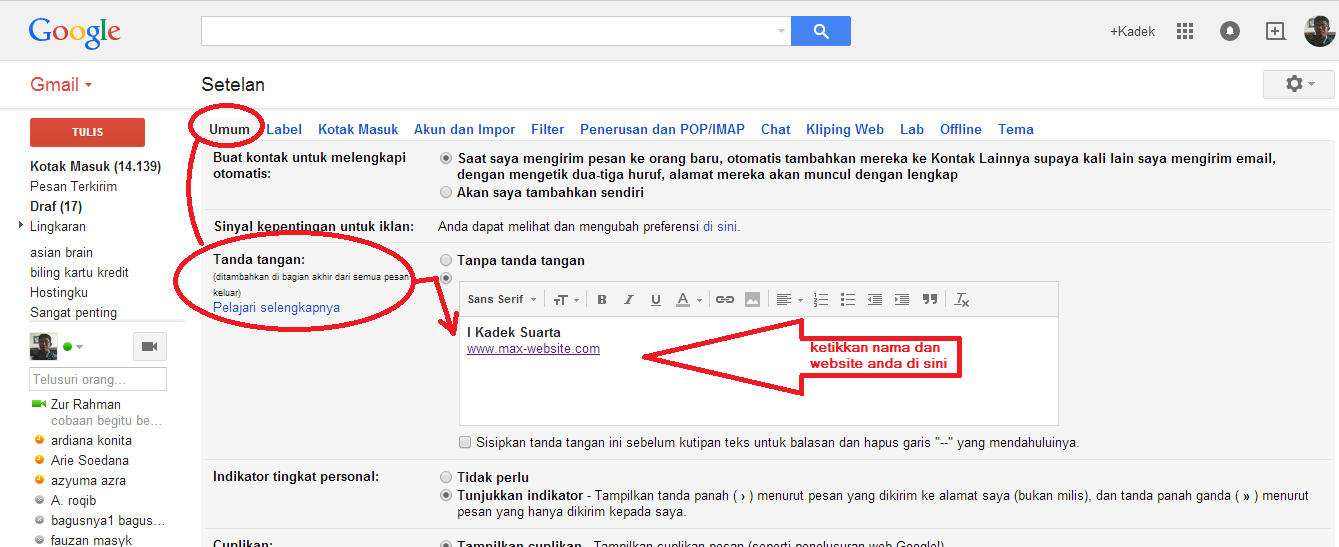Select 'Tunjukkan indikator' radio button
This screenshot has width=1339, height=547.
446,495
